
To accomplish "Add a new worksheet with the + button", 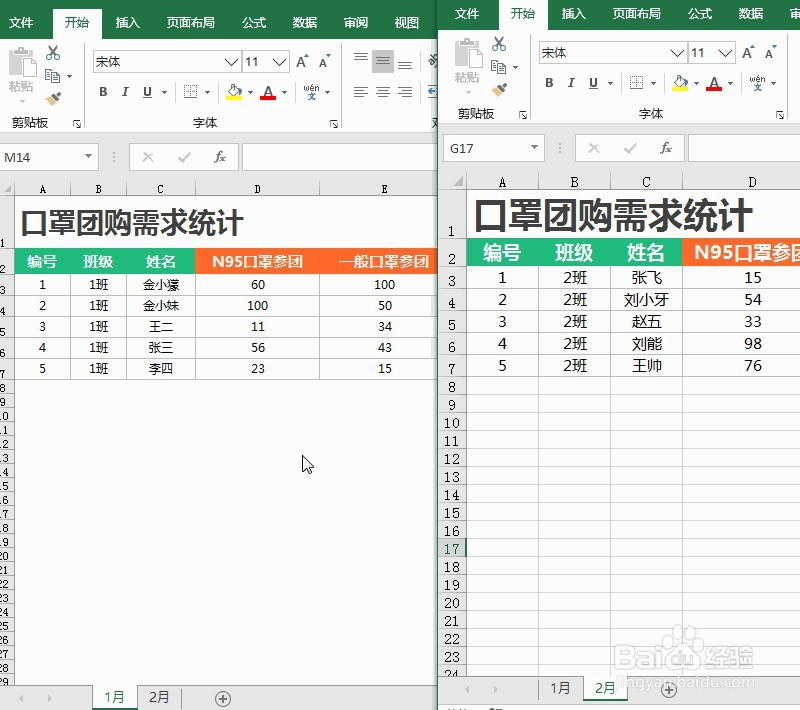I will point(668,689).
